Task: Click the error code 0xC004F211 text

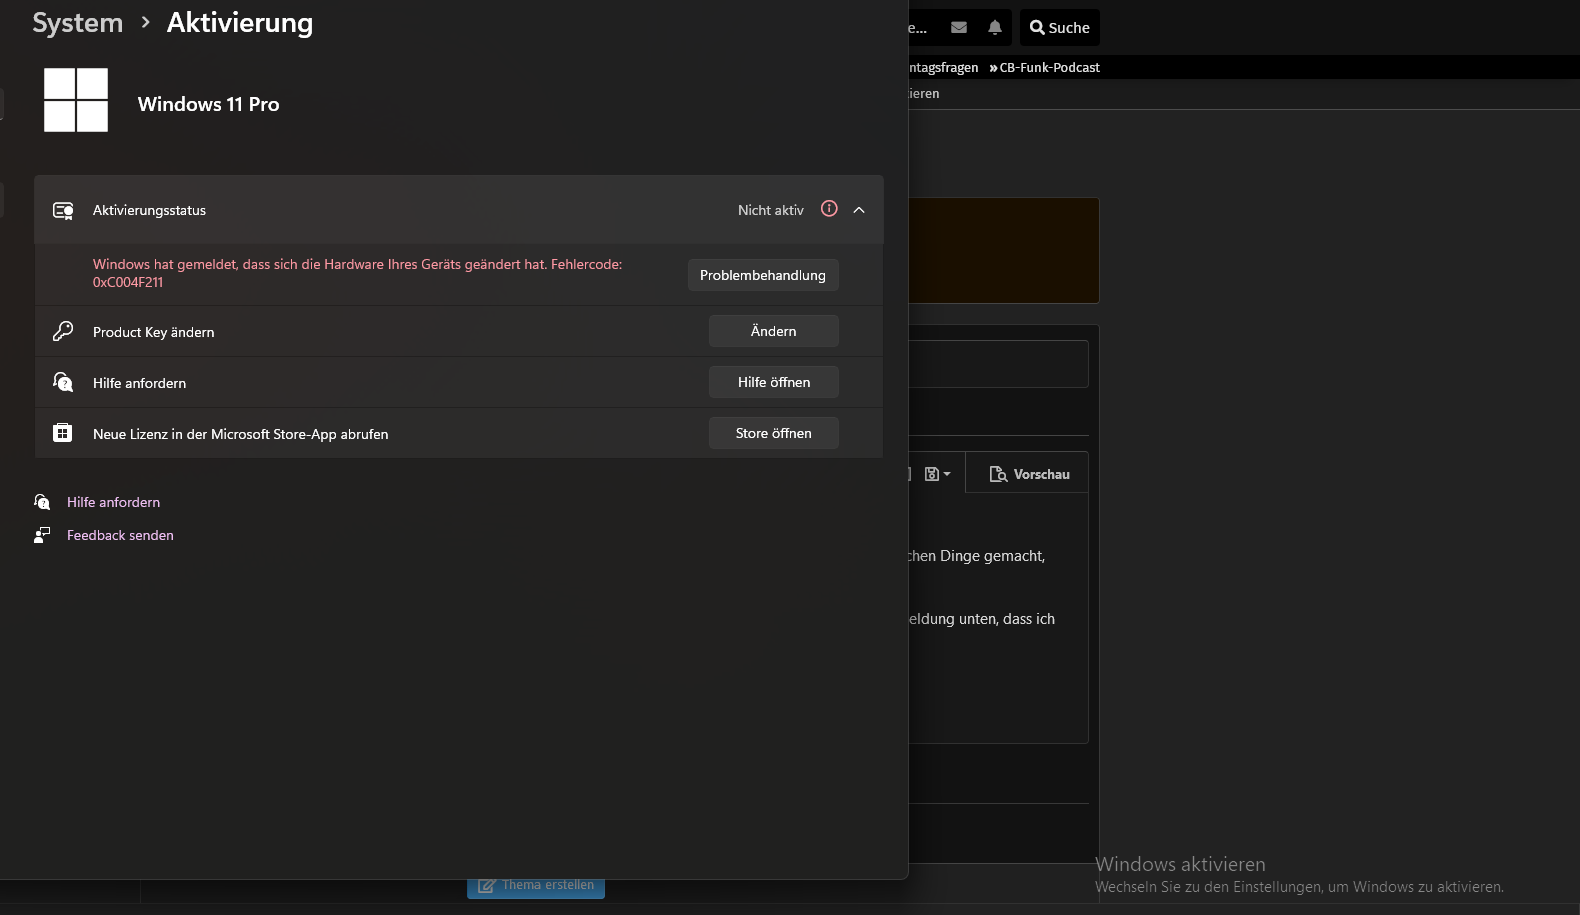Action: point(128,282)
